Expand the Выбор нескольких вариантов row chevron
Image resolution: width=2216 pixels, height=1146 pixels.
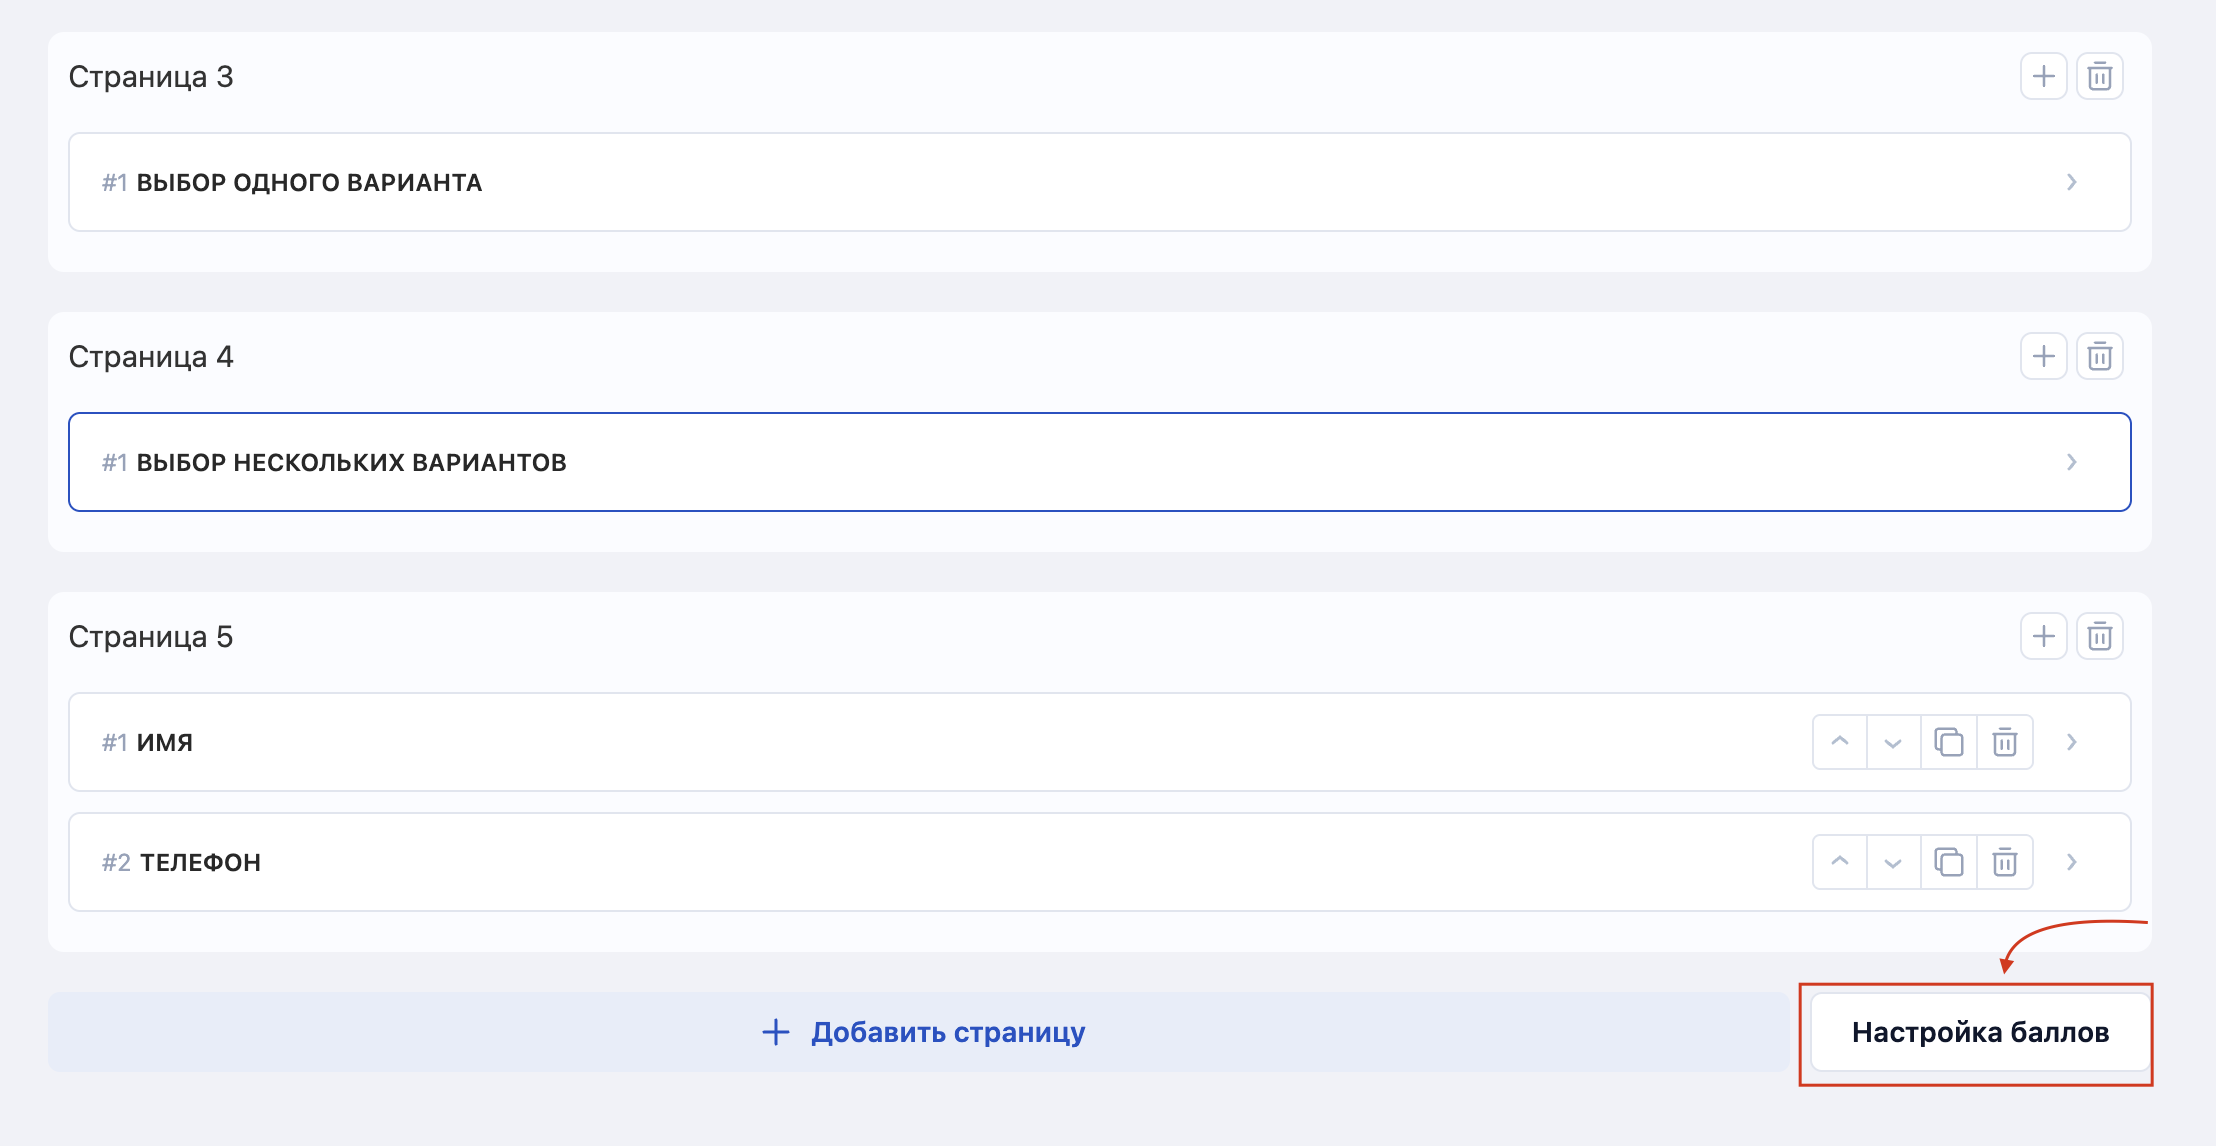(2072, 462)
